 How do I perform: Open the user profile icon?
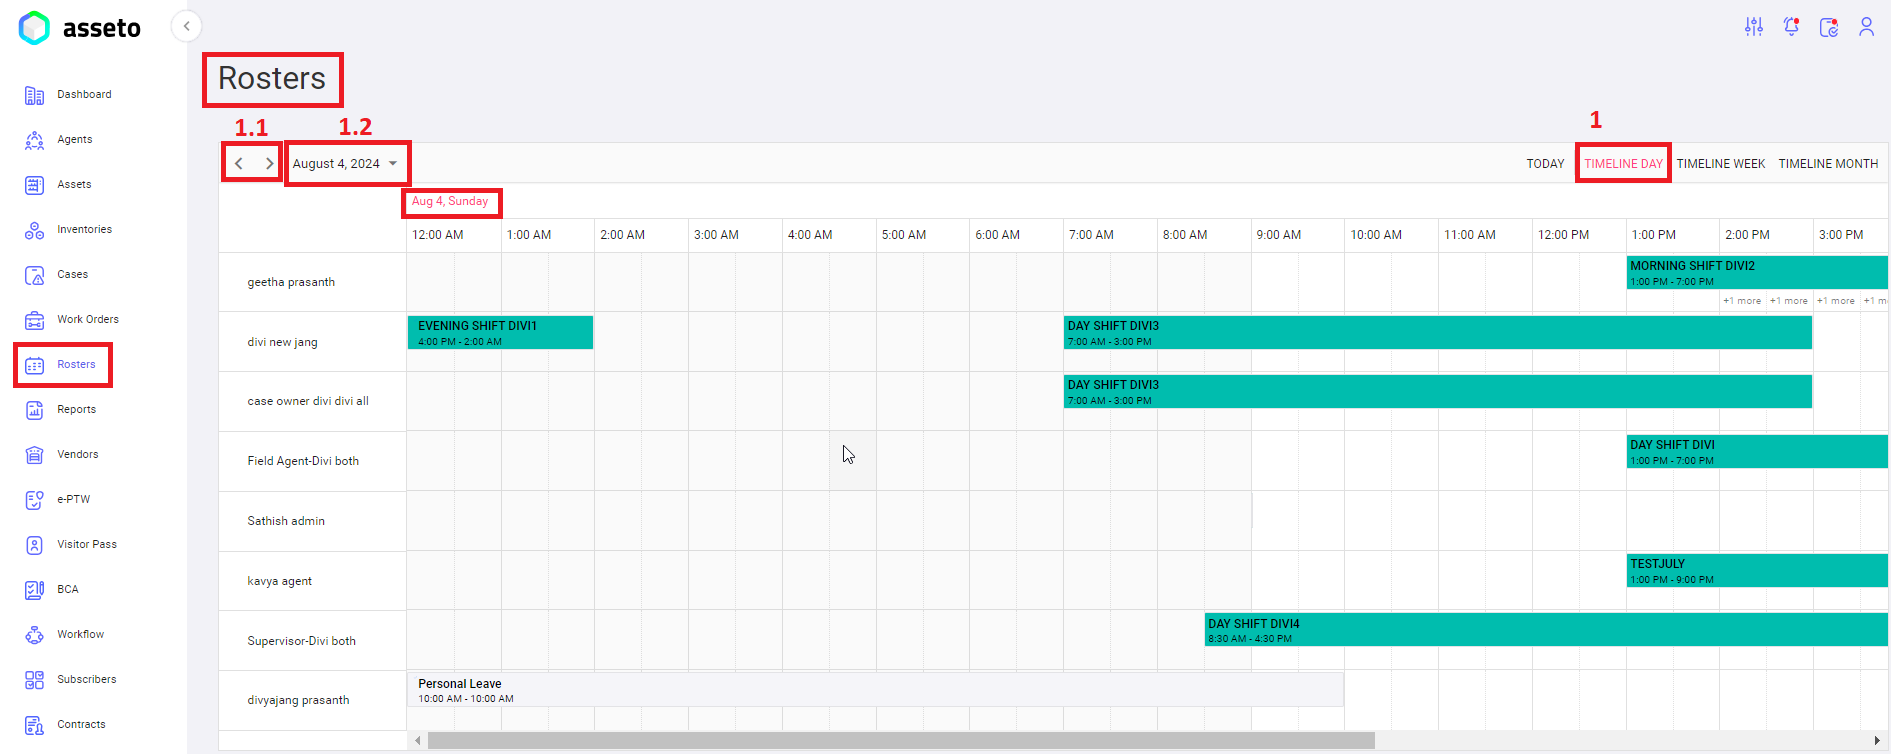click(x=1866, y=27)
